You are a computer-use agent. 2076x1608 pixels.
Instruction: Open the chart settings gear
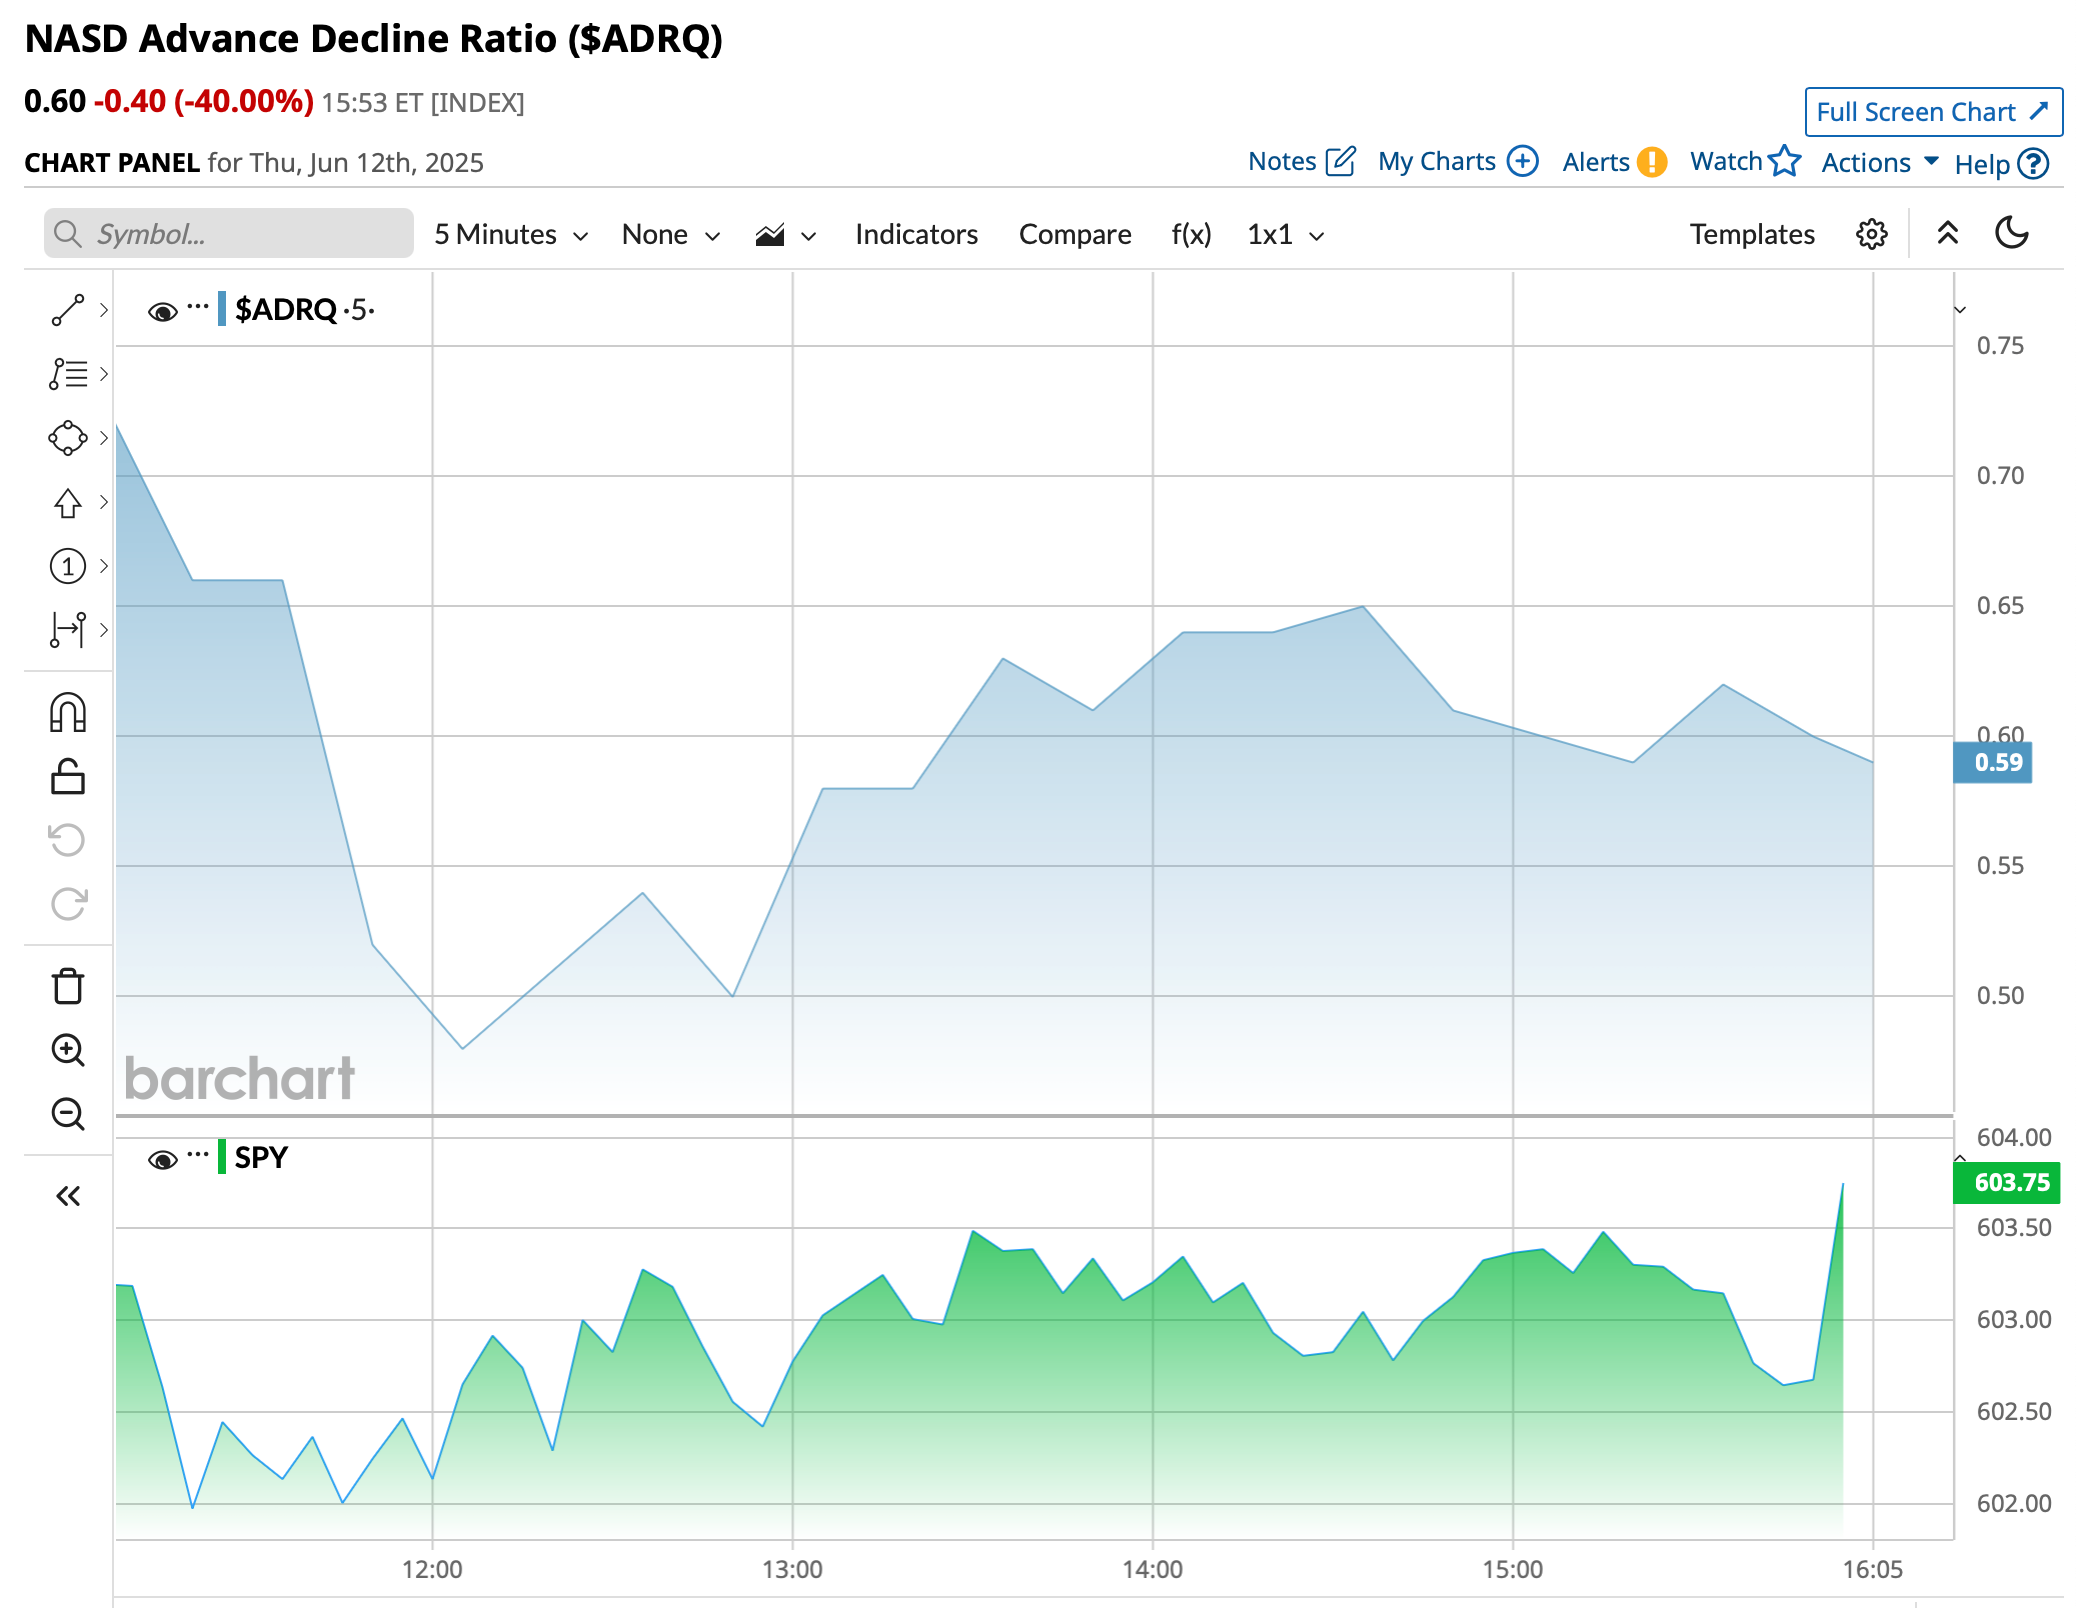click(1871, 234)
